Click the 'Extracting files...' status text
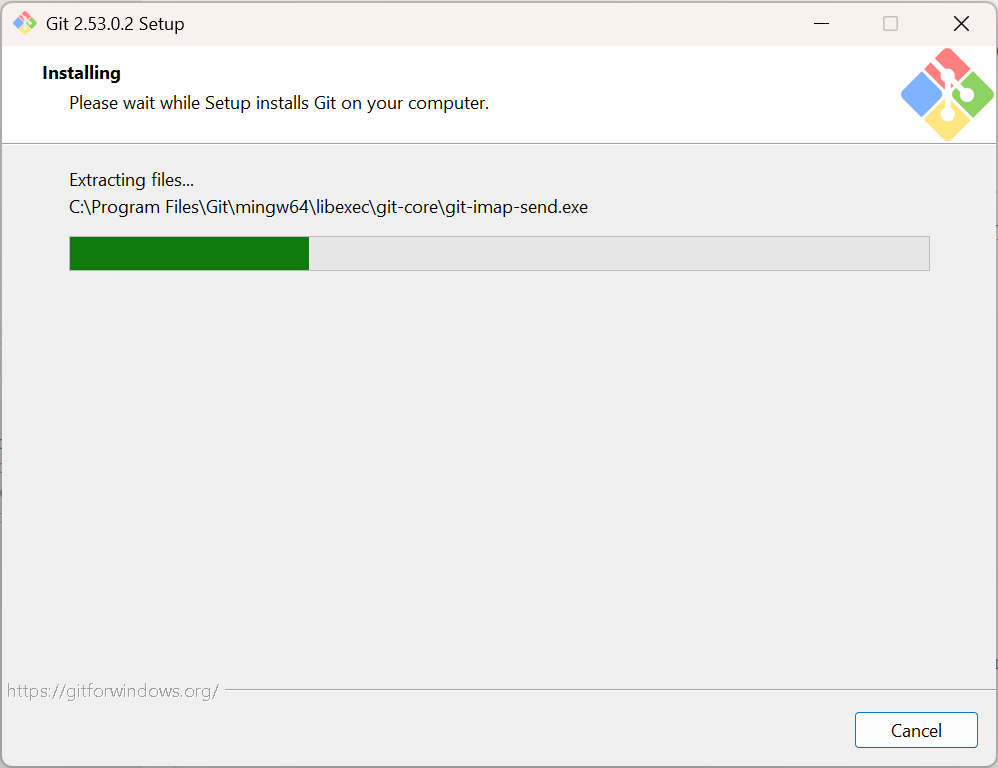The width and height of the screenshot is (998, 768). click(x=132, y=180)
